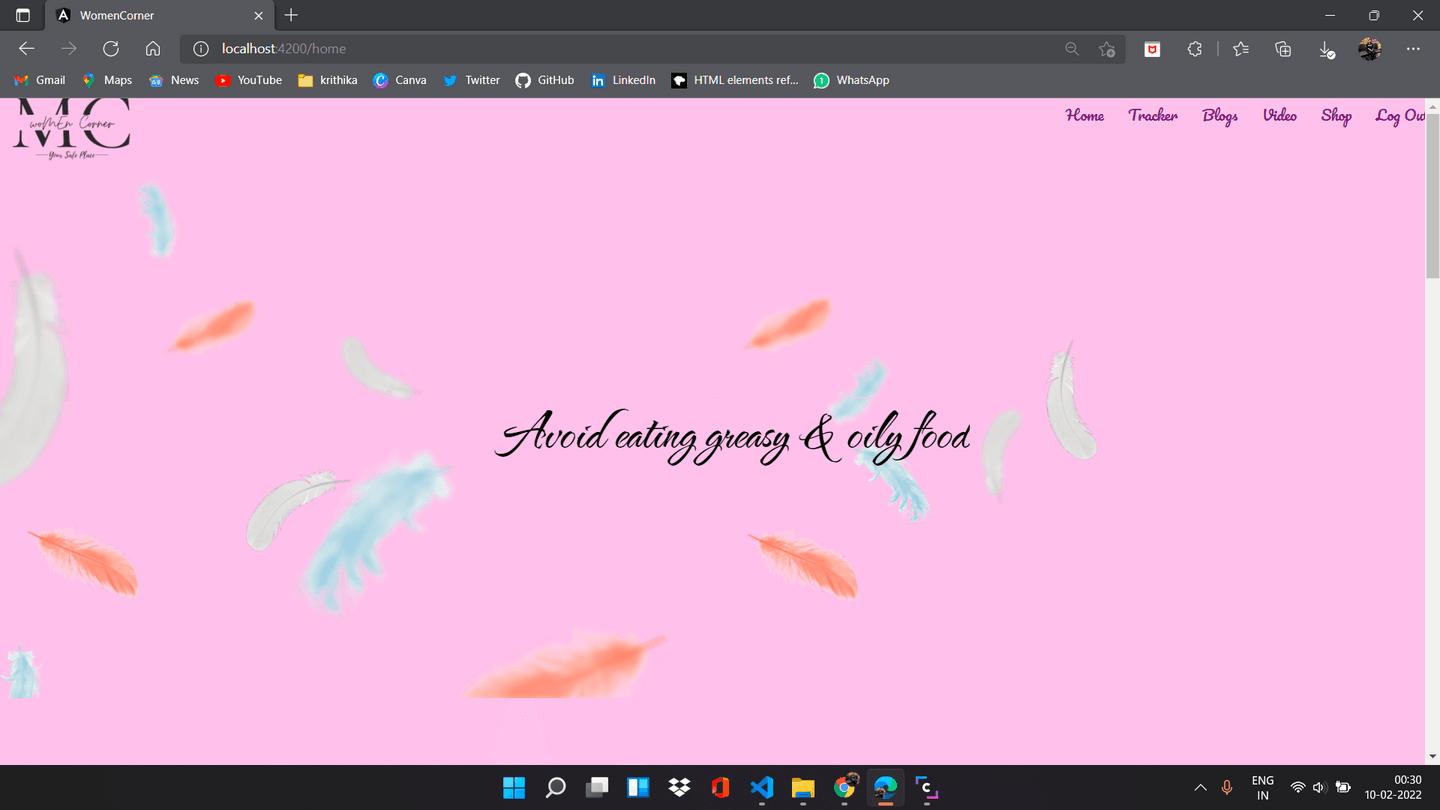The height and width of the screenshot is (810, 1440).
Task: Open the Maps bookmark
Action: [x=107, y=80]
